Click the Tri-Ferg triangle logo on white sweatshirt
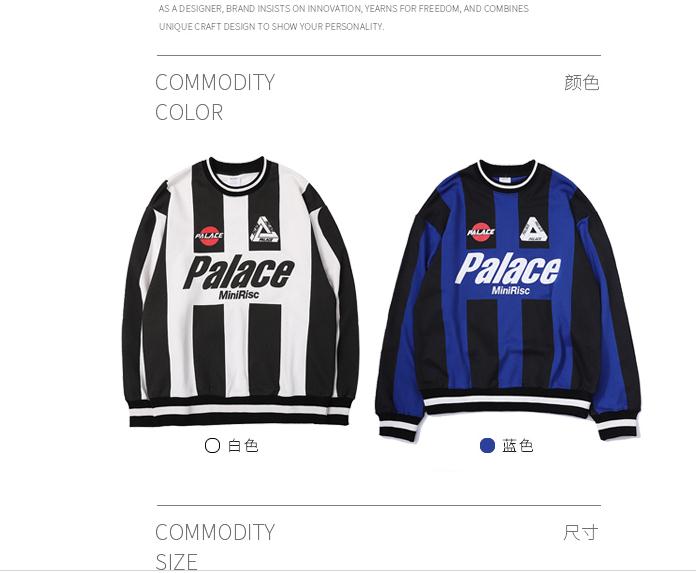The width and height of the screenshot is (696, 573). coord(265,229)
